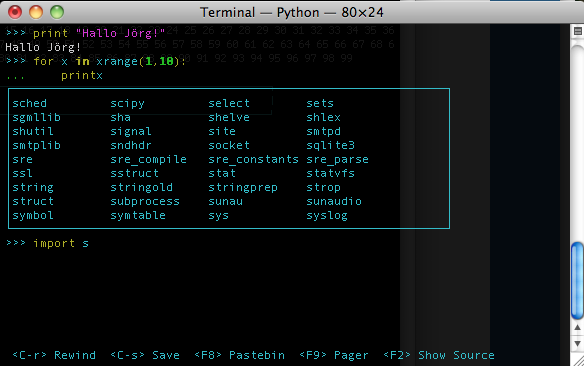
Task: Zoom the Terminal with green button
Action: coord(57,12)
